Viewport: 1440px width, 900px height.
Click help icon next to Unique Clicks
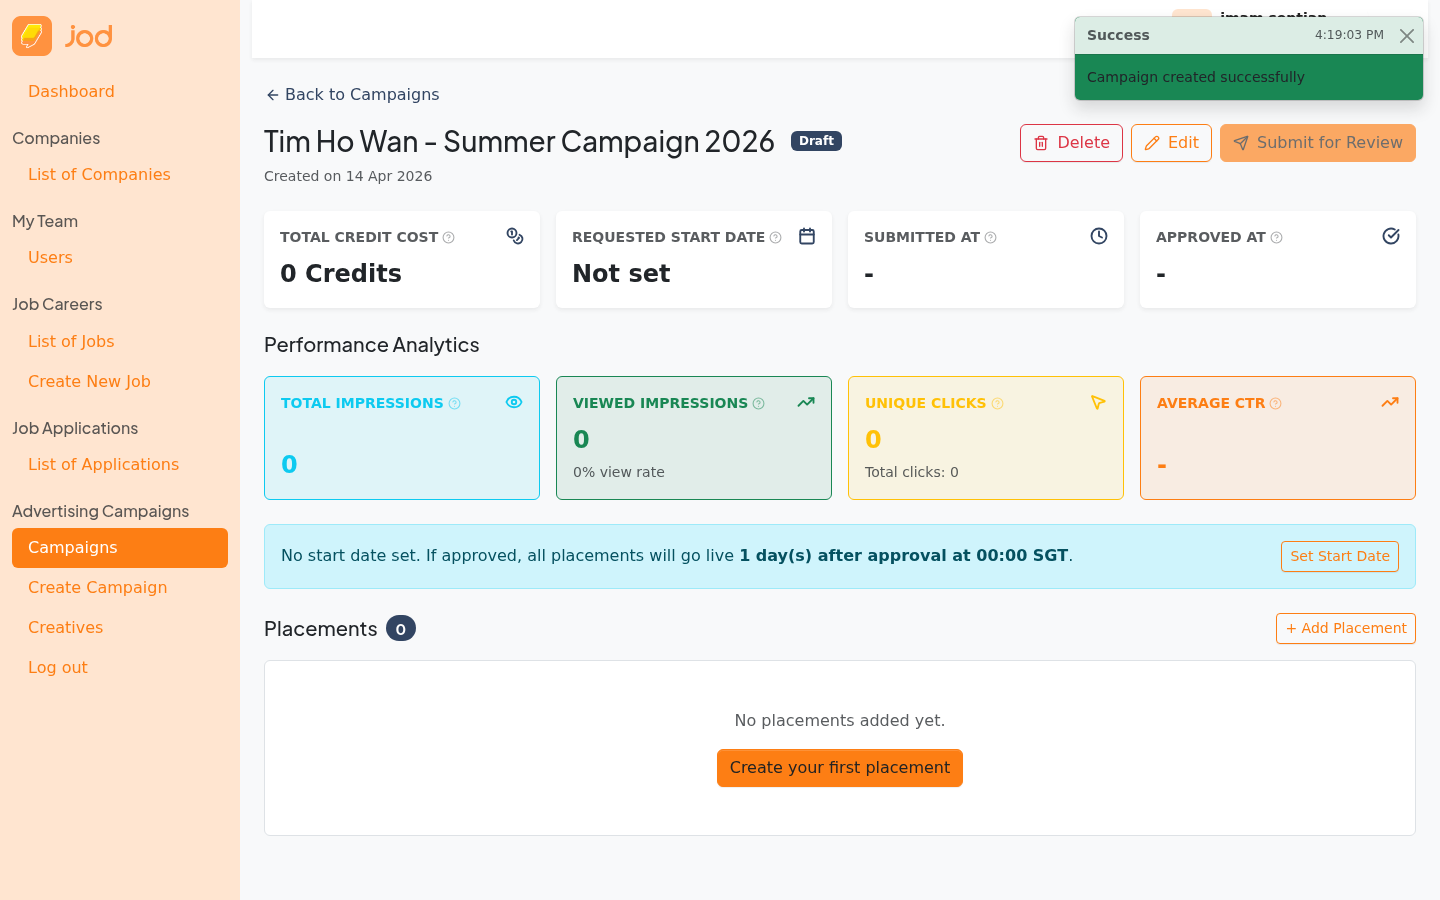(997, 404)
